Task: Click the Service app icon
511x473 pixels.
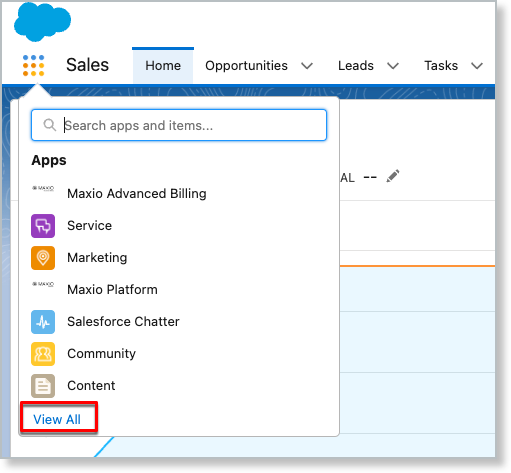Action: (x=43, y=226)
